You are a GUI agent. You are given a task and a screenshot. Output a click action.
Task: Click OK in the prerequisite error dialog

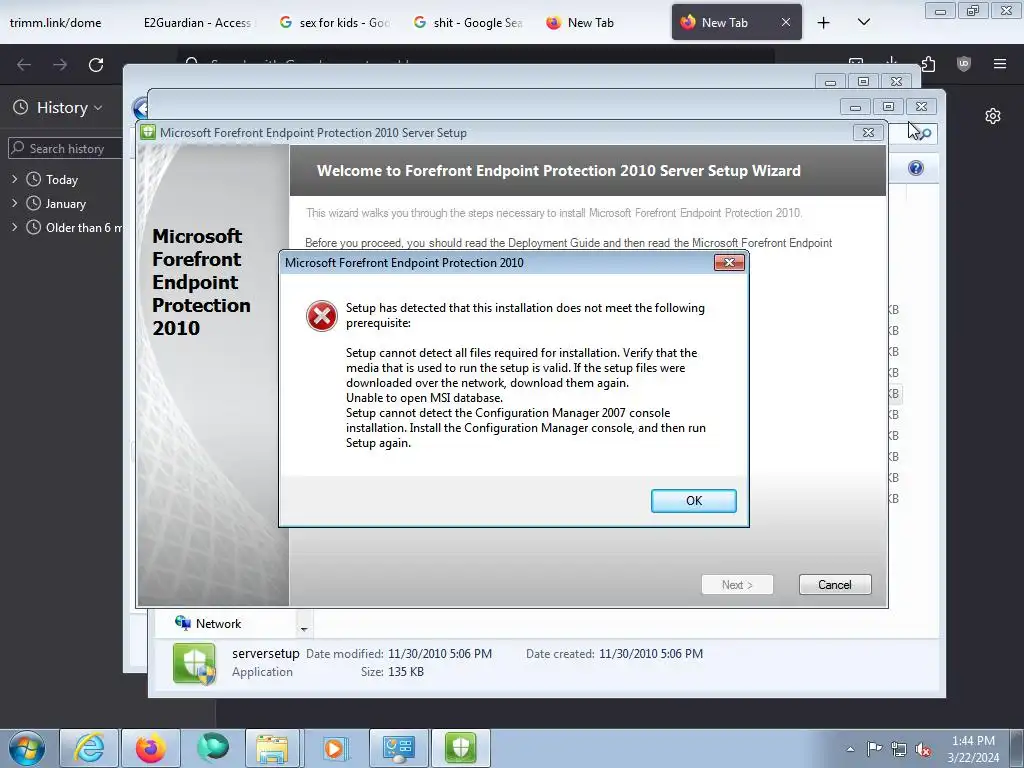pos(694,500)
